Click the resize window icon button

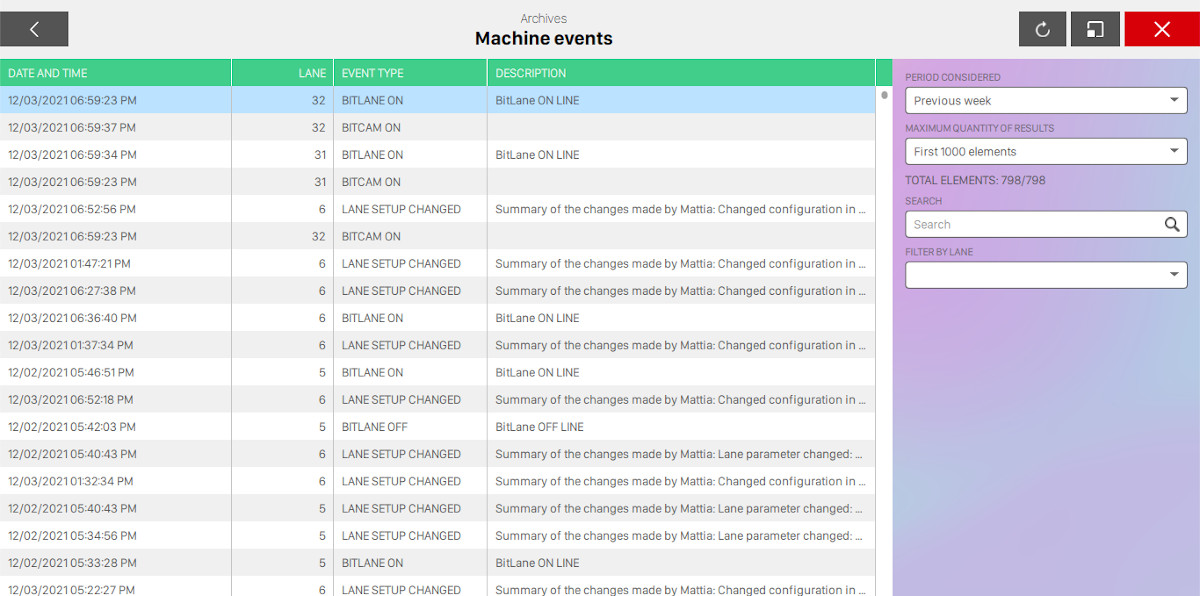tap(1095, 29)
